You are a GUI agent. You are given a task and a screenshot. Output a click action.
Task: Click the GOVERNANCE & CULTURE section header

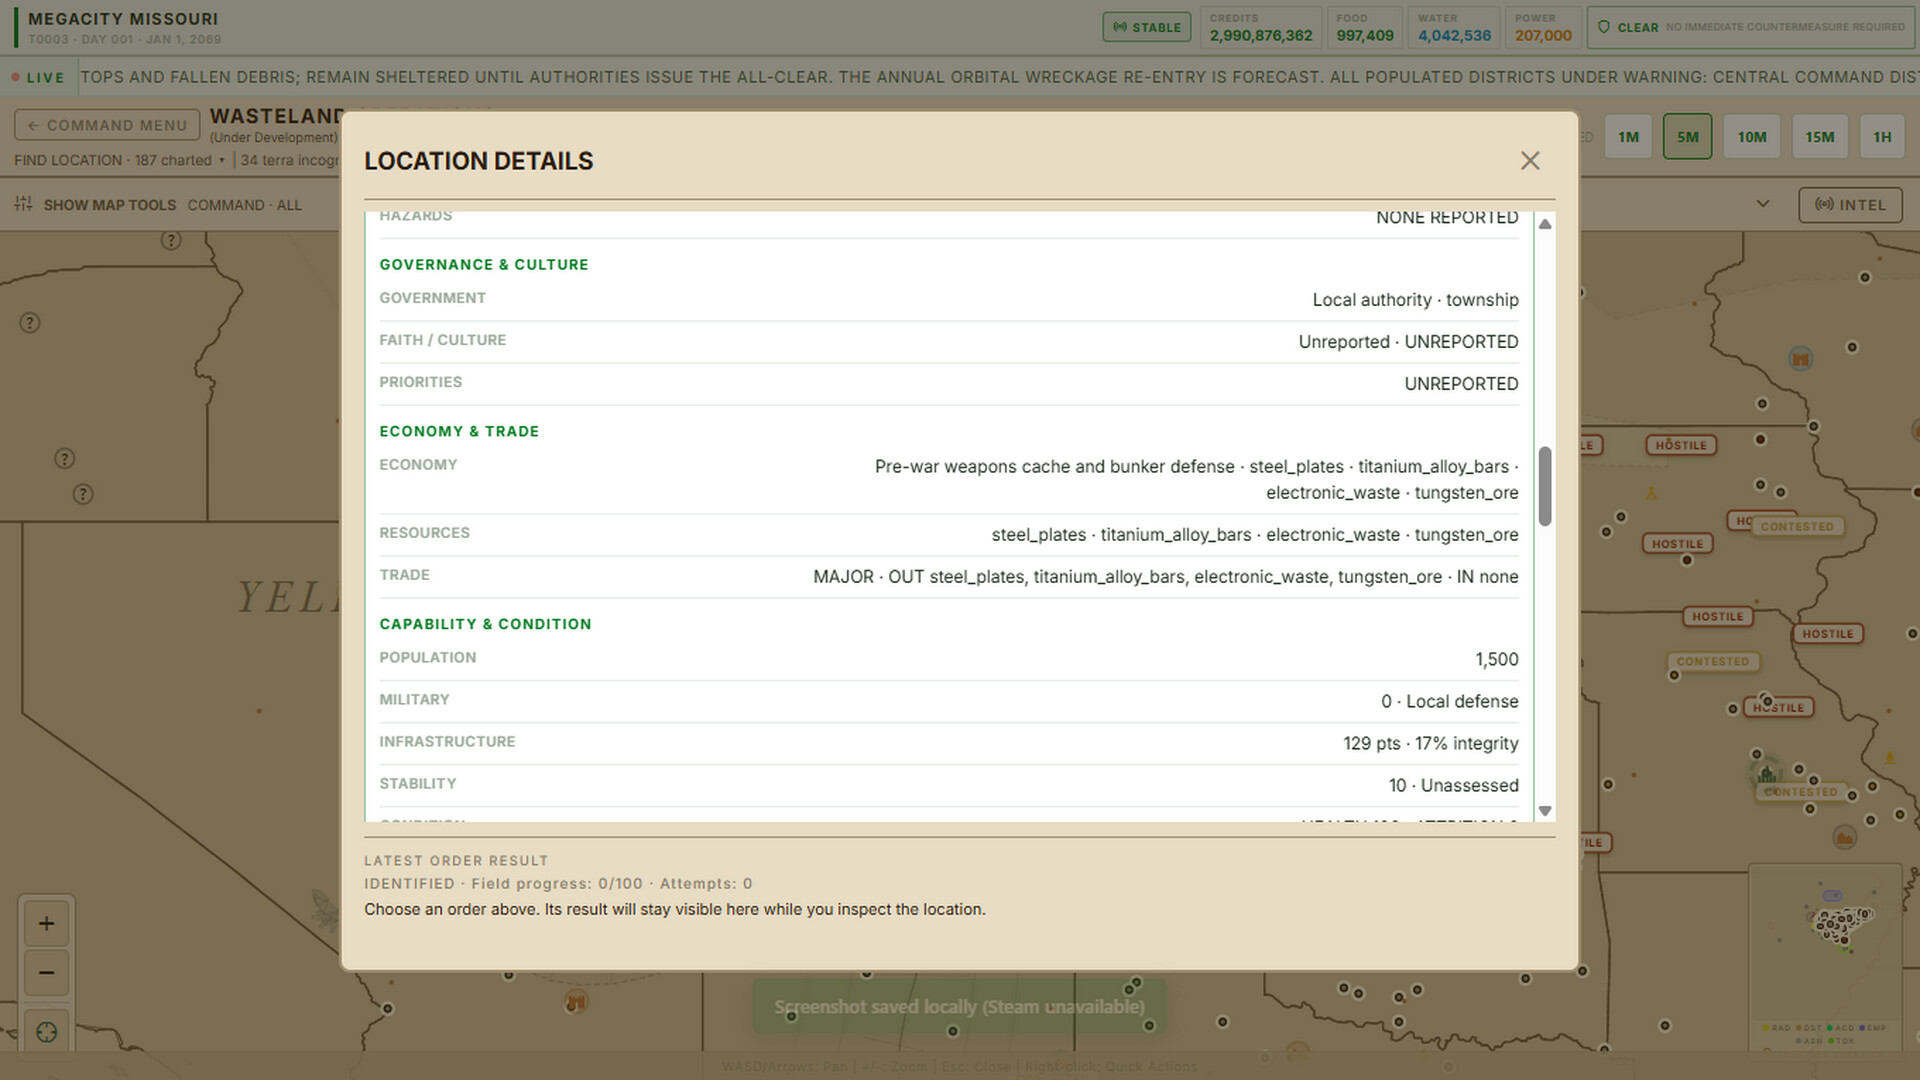484,264
